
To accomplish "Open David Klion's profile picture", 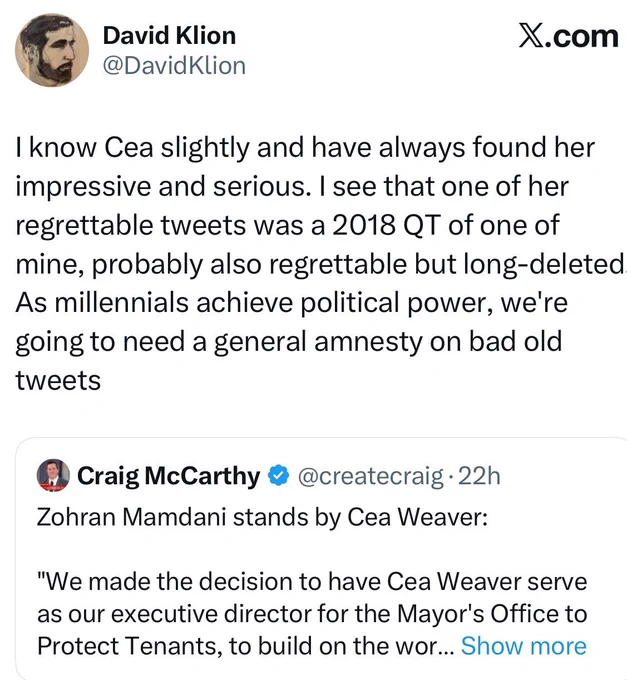I will (x=52, y=50).
